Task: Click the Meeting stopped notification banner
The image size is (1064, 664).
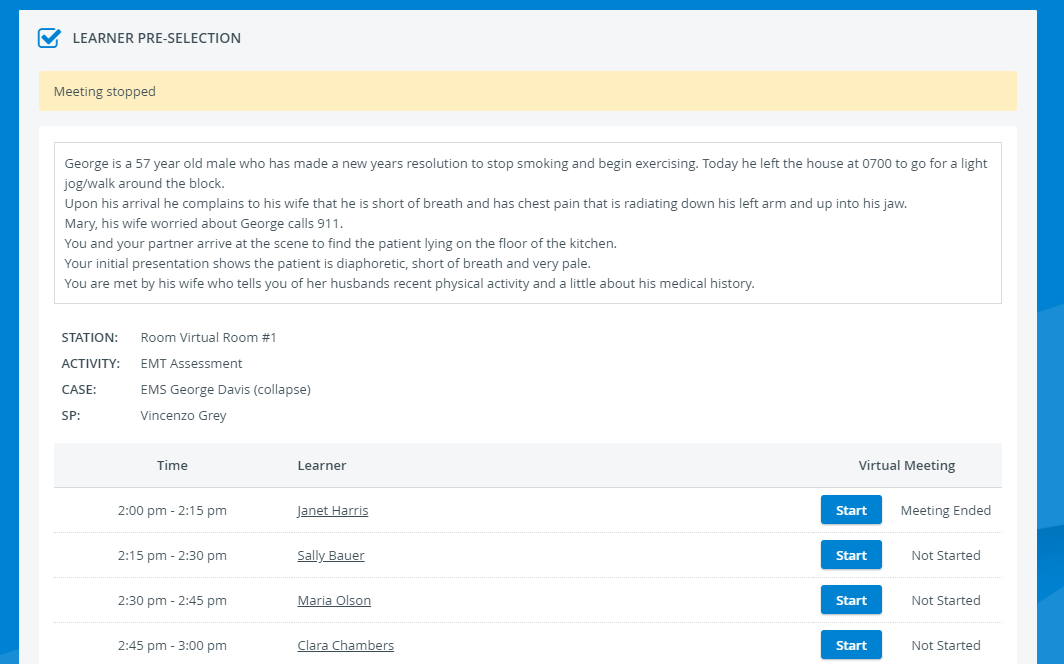Action: (527, 91)
